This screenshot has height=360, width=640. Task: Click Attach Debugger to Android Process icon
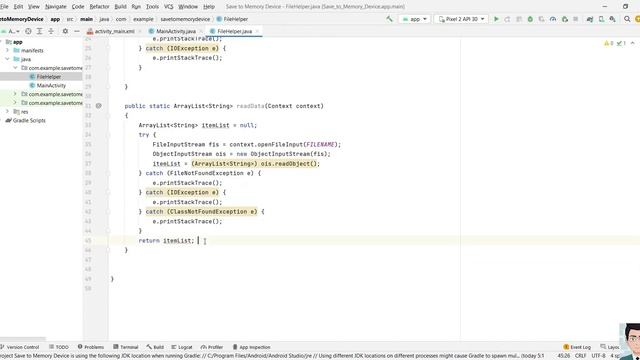[564, 19]
